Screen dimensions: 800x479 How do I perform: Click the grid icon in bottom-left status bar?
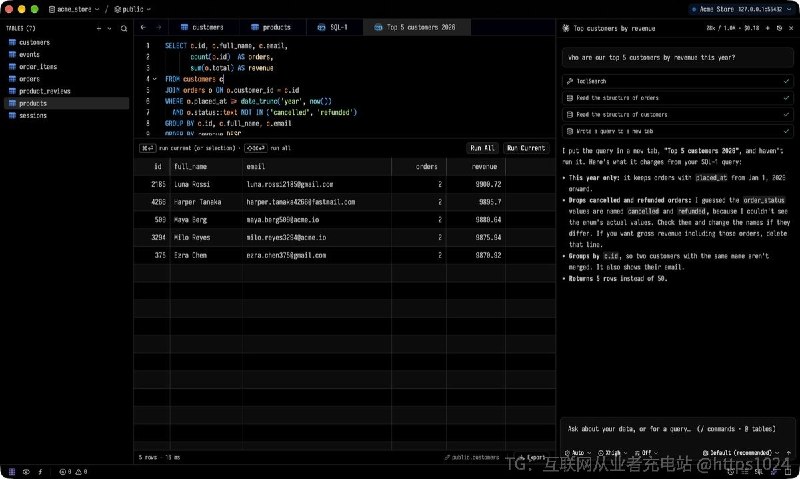[12, 472]
